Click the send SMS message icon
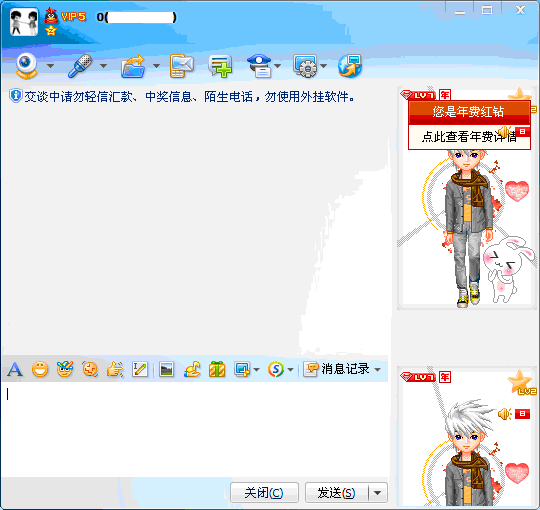This screenshot has width=540, height=510. pyautogui.click(x=182, y=66)
